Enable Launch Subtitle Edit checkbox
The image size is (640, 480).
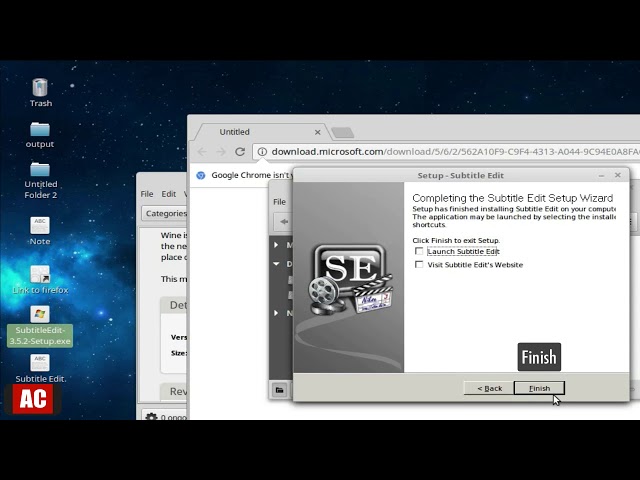419,251
